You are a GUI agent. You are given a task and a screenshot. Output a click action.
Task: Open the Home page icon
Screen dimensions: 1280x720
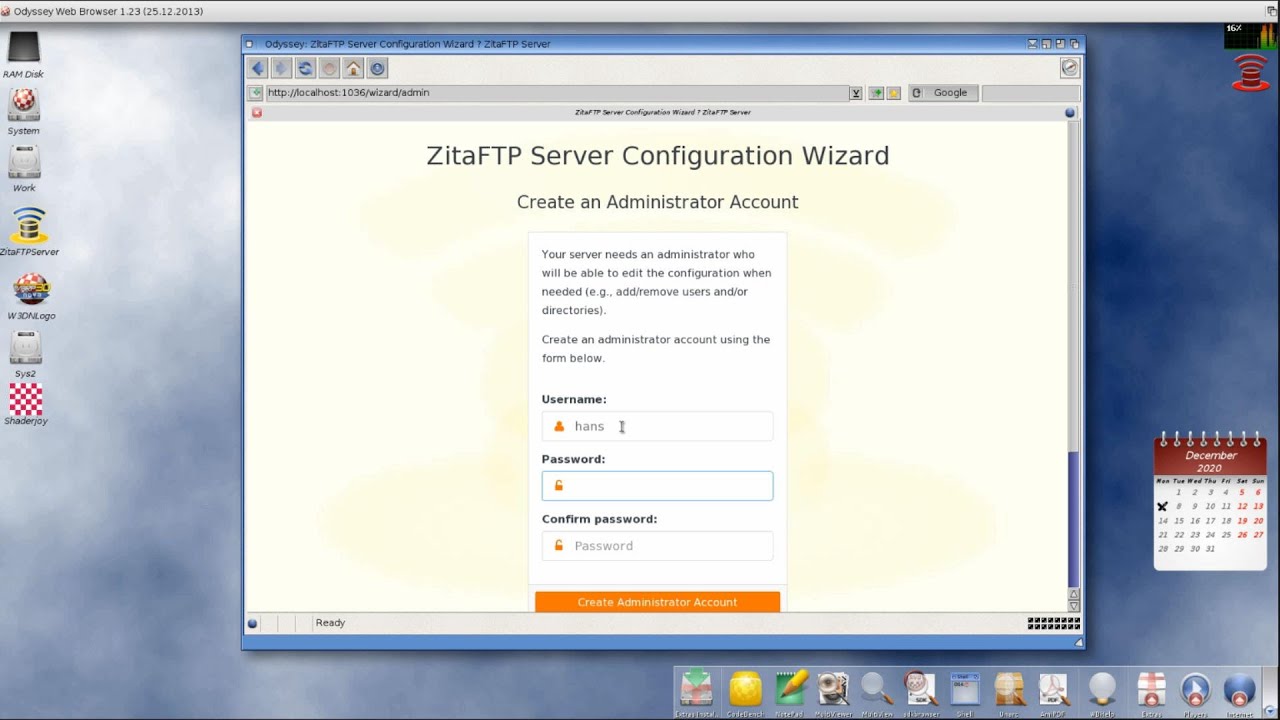coord(353,68)
